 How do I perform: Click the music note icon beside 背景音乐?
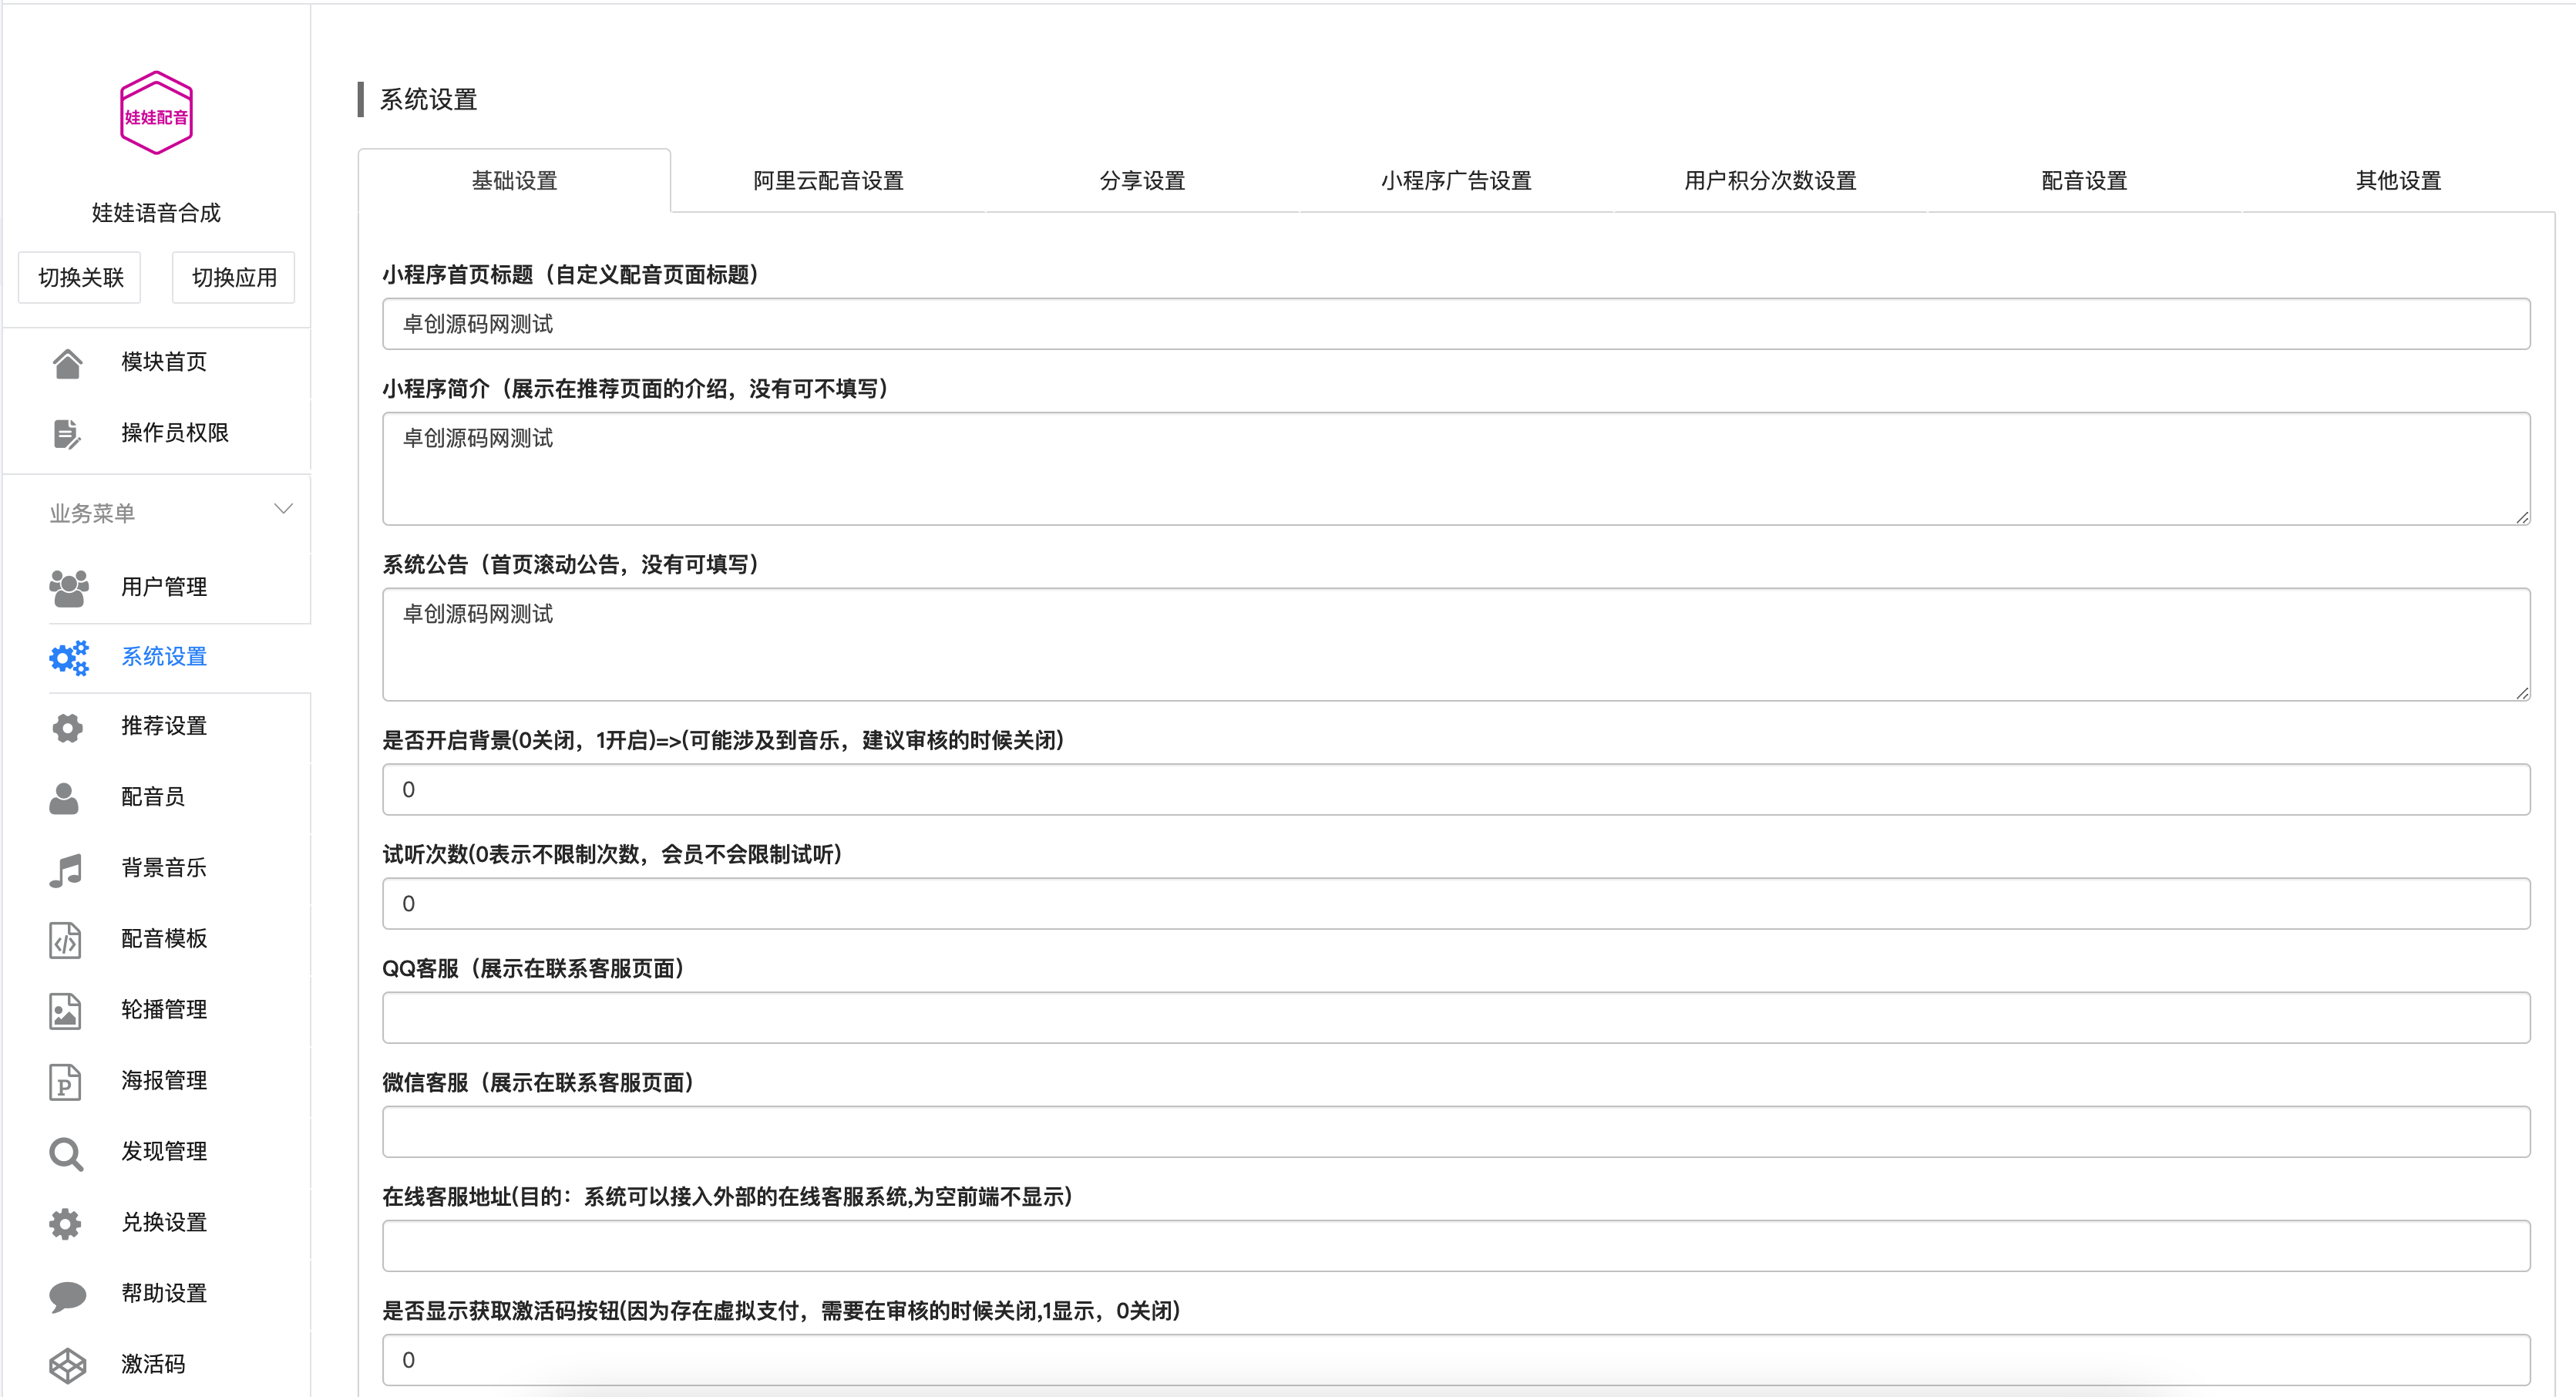(65, 869)
